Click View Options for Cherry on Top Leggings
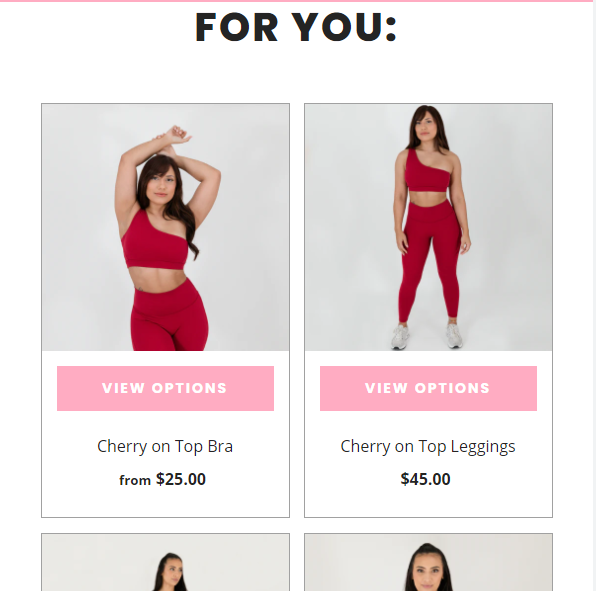Image resolution: width=596 pixels, height=591 pixels. pos(428,388)
